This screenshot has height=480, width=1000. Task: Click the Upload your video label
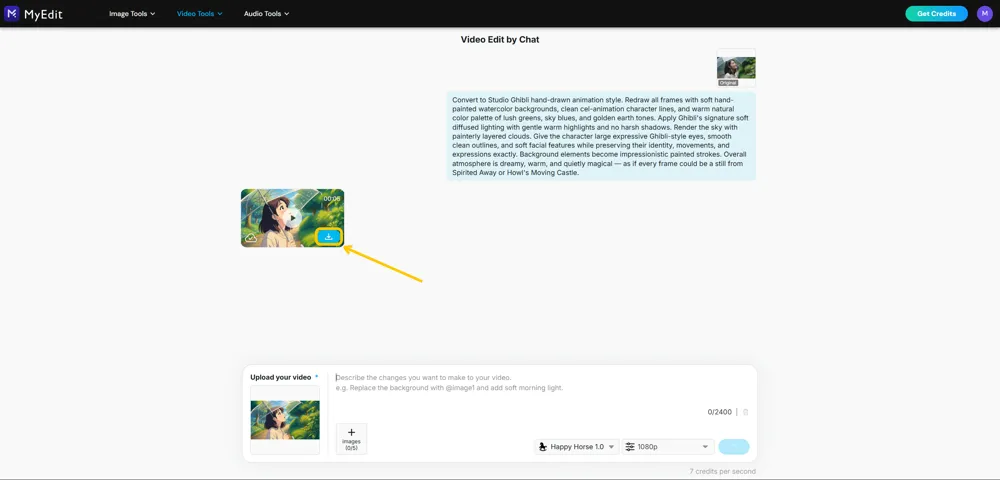tap(281, 377)
